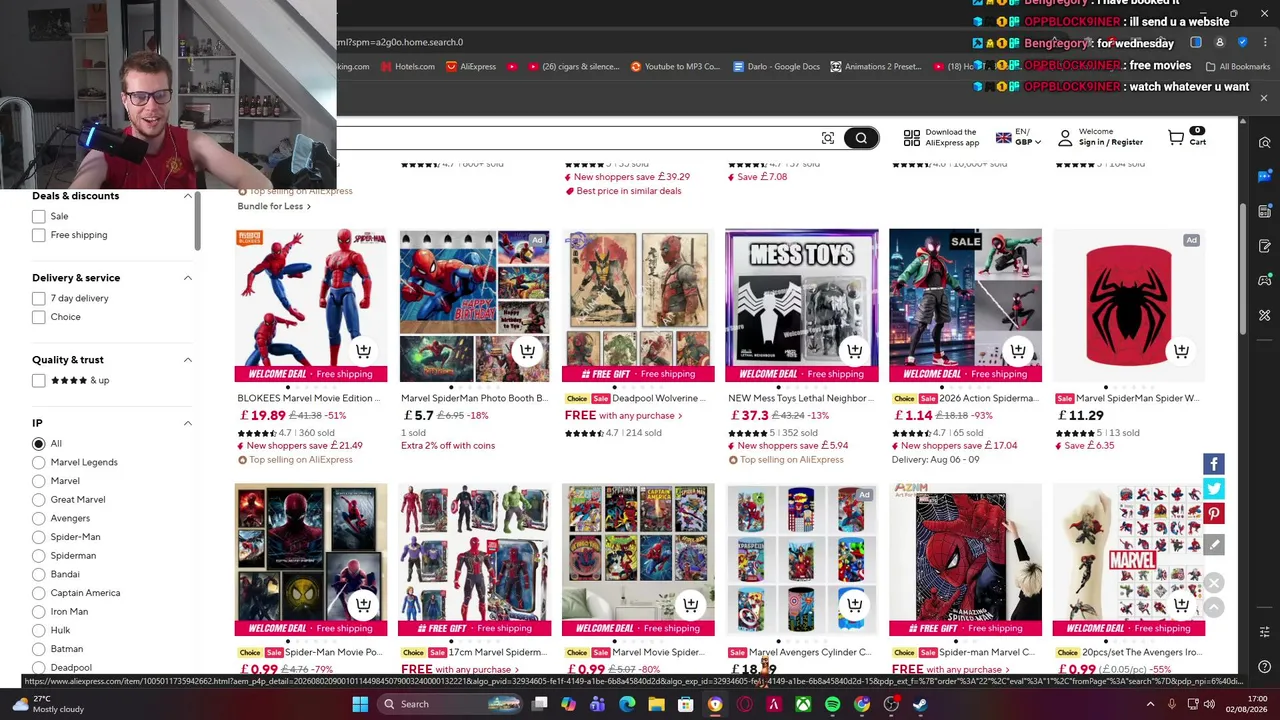The width and height of the screenshot is (1280, 720).
Task: Add Spider-Man Movie Poster item to cart
Action: pyautogui.click(x=363, y=605)
